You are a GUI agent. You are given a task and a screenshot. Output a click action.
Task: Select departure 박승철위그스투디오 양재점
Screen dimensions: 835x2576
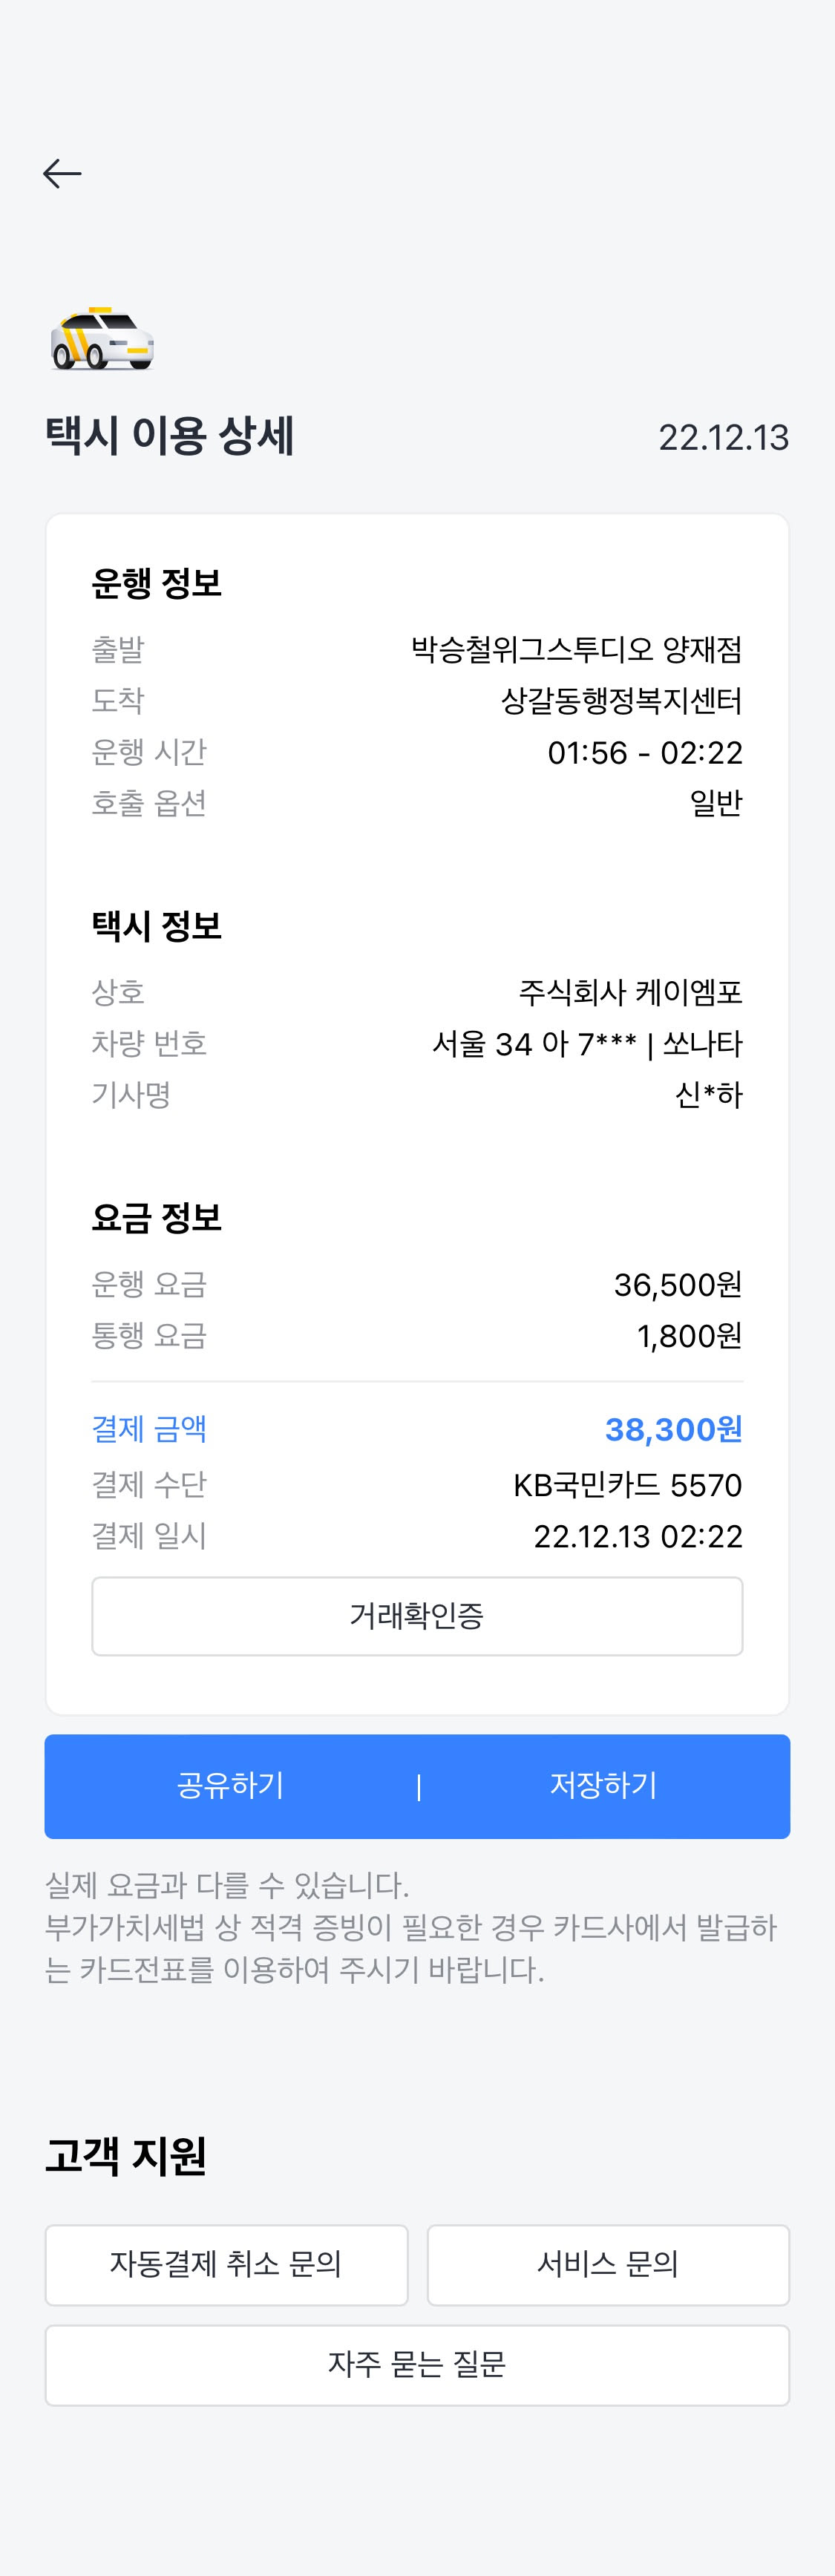(x=576, y=650)
